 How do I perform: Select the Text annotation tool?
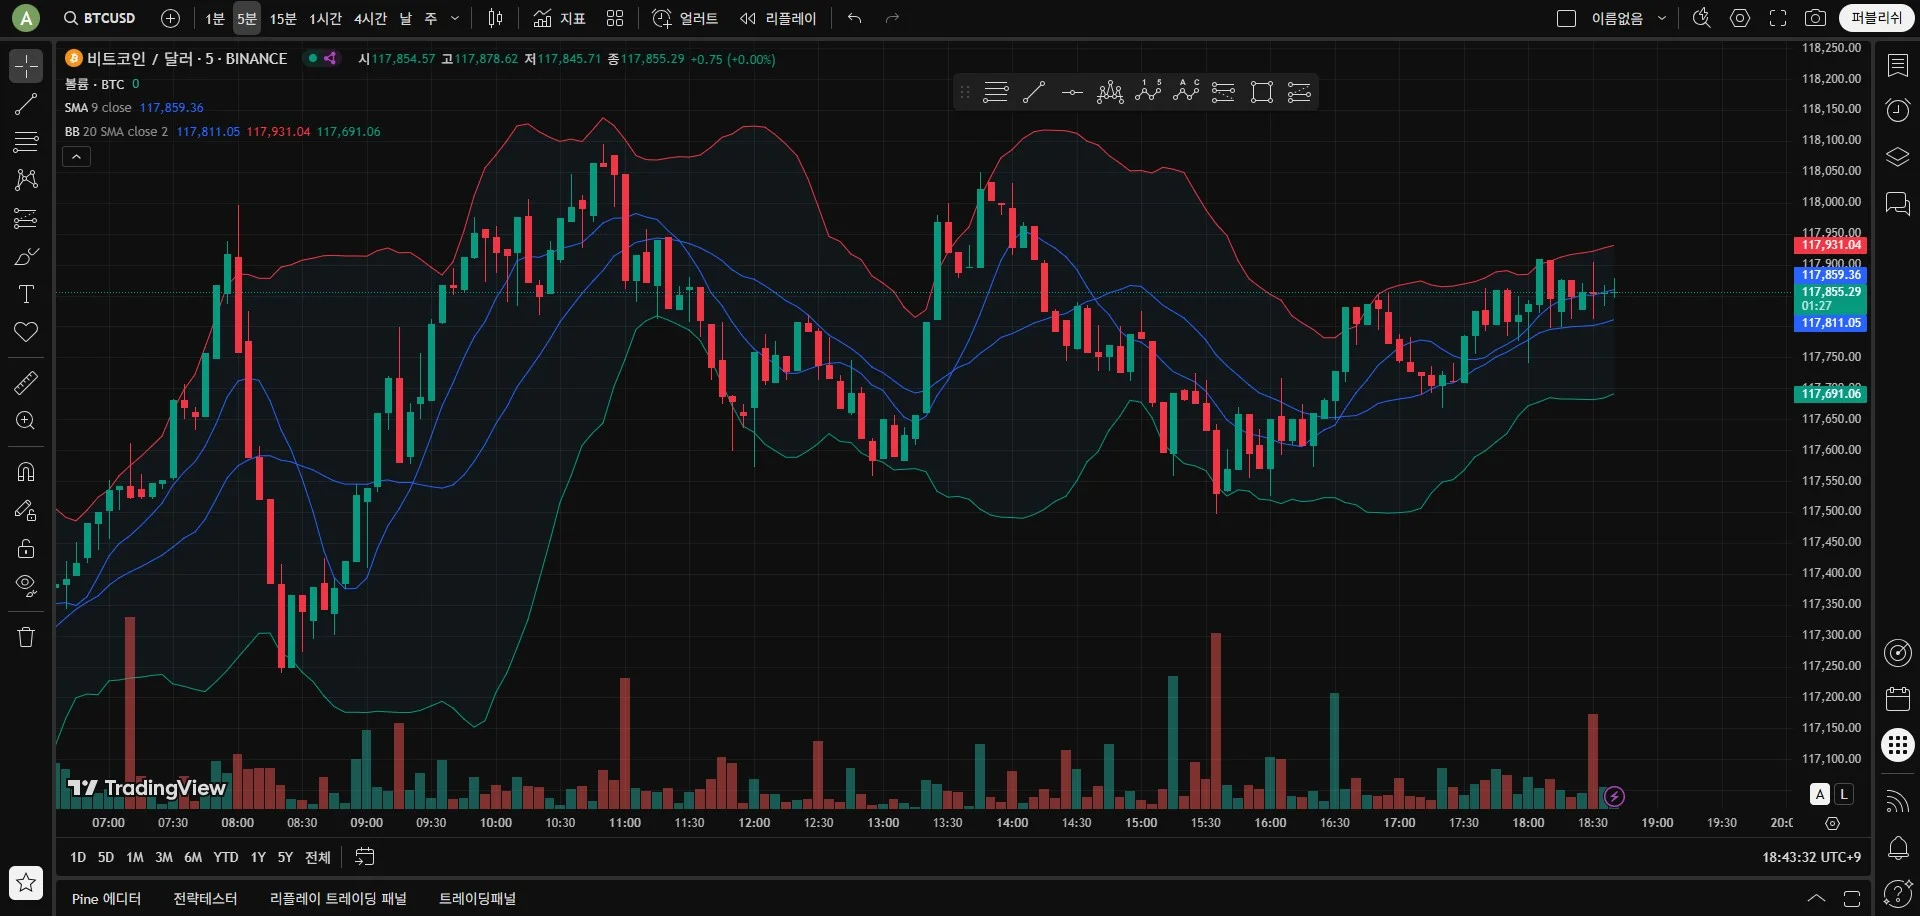(26, 294)
